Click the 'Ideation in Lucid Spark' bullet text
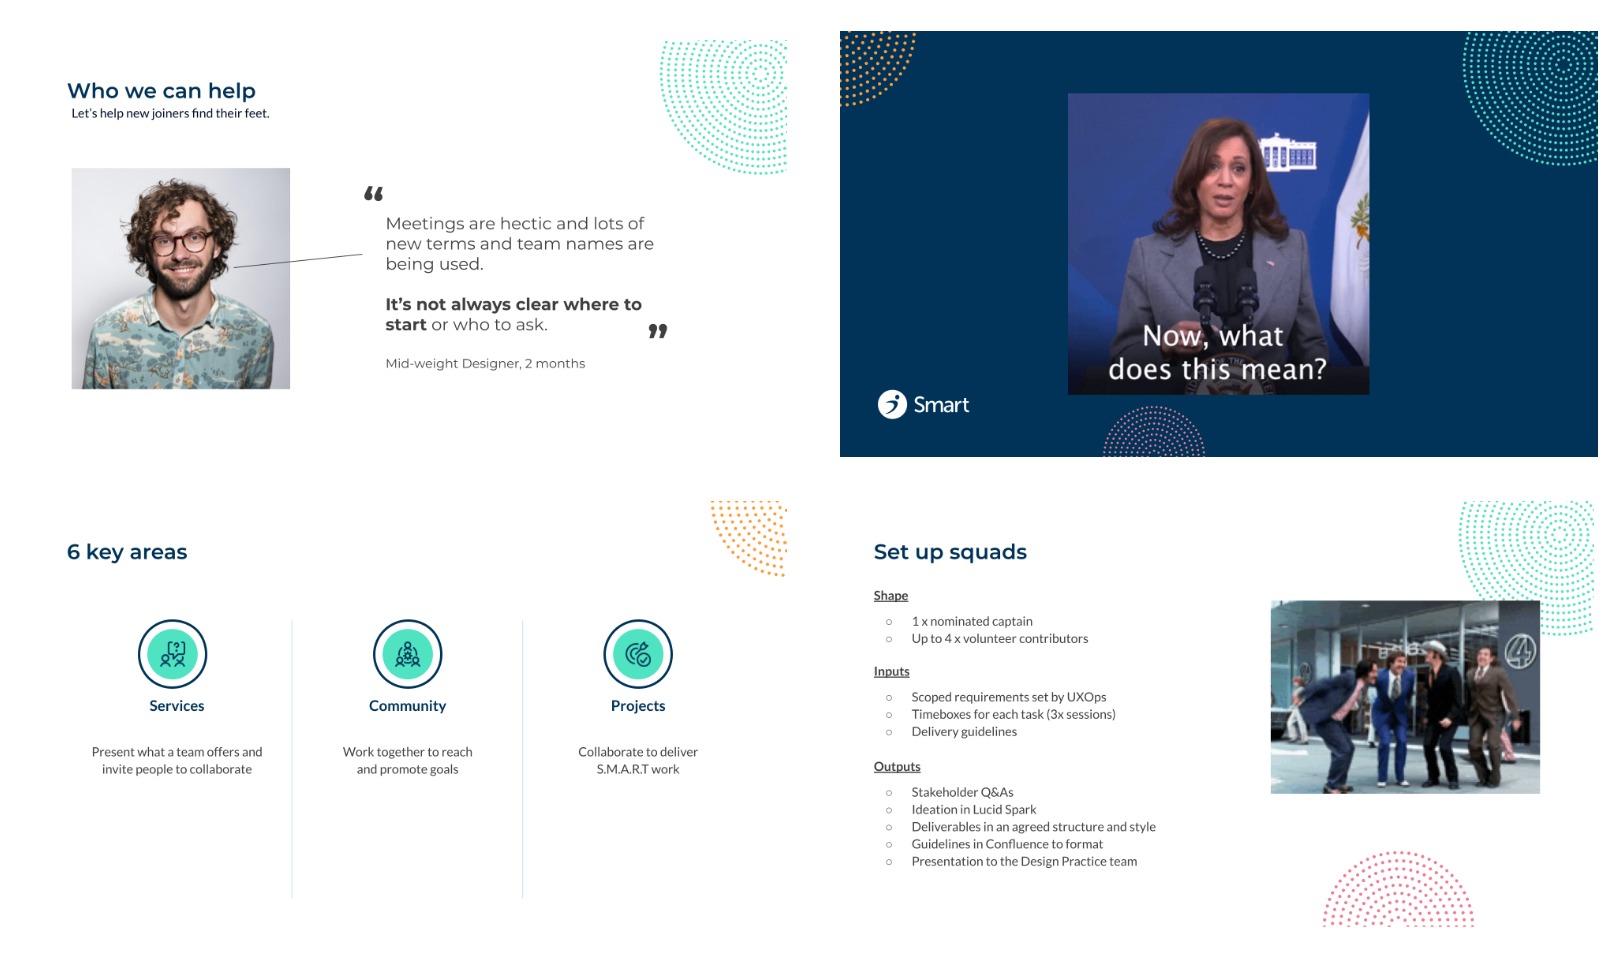1620x964 pixels. click(x=973, y=810)
